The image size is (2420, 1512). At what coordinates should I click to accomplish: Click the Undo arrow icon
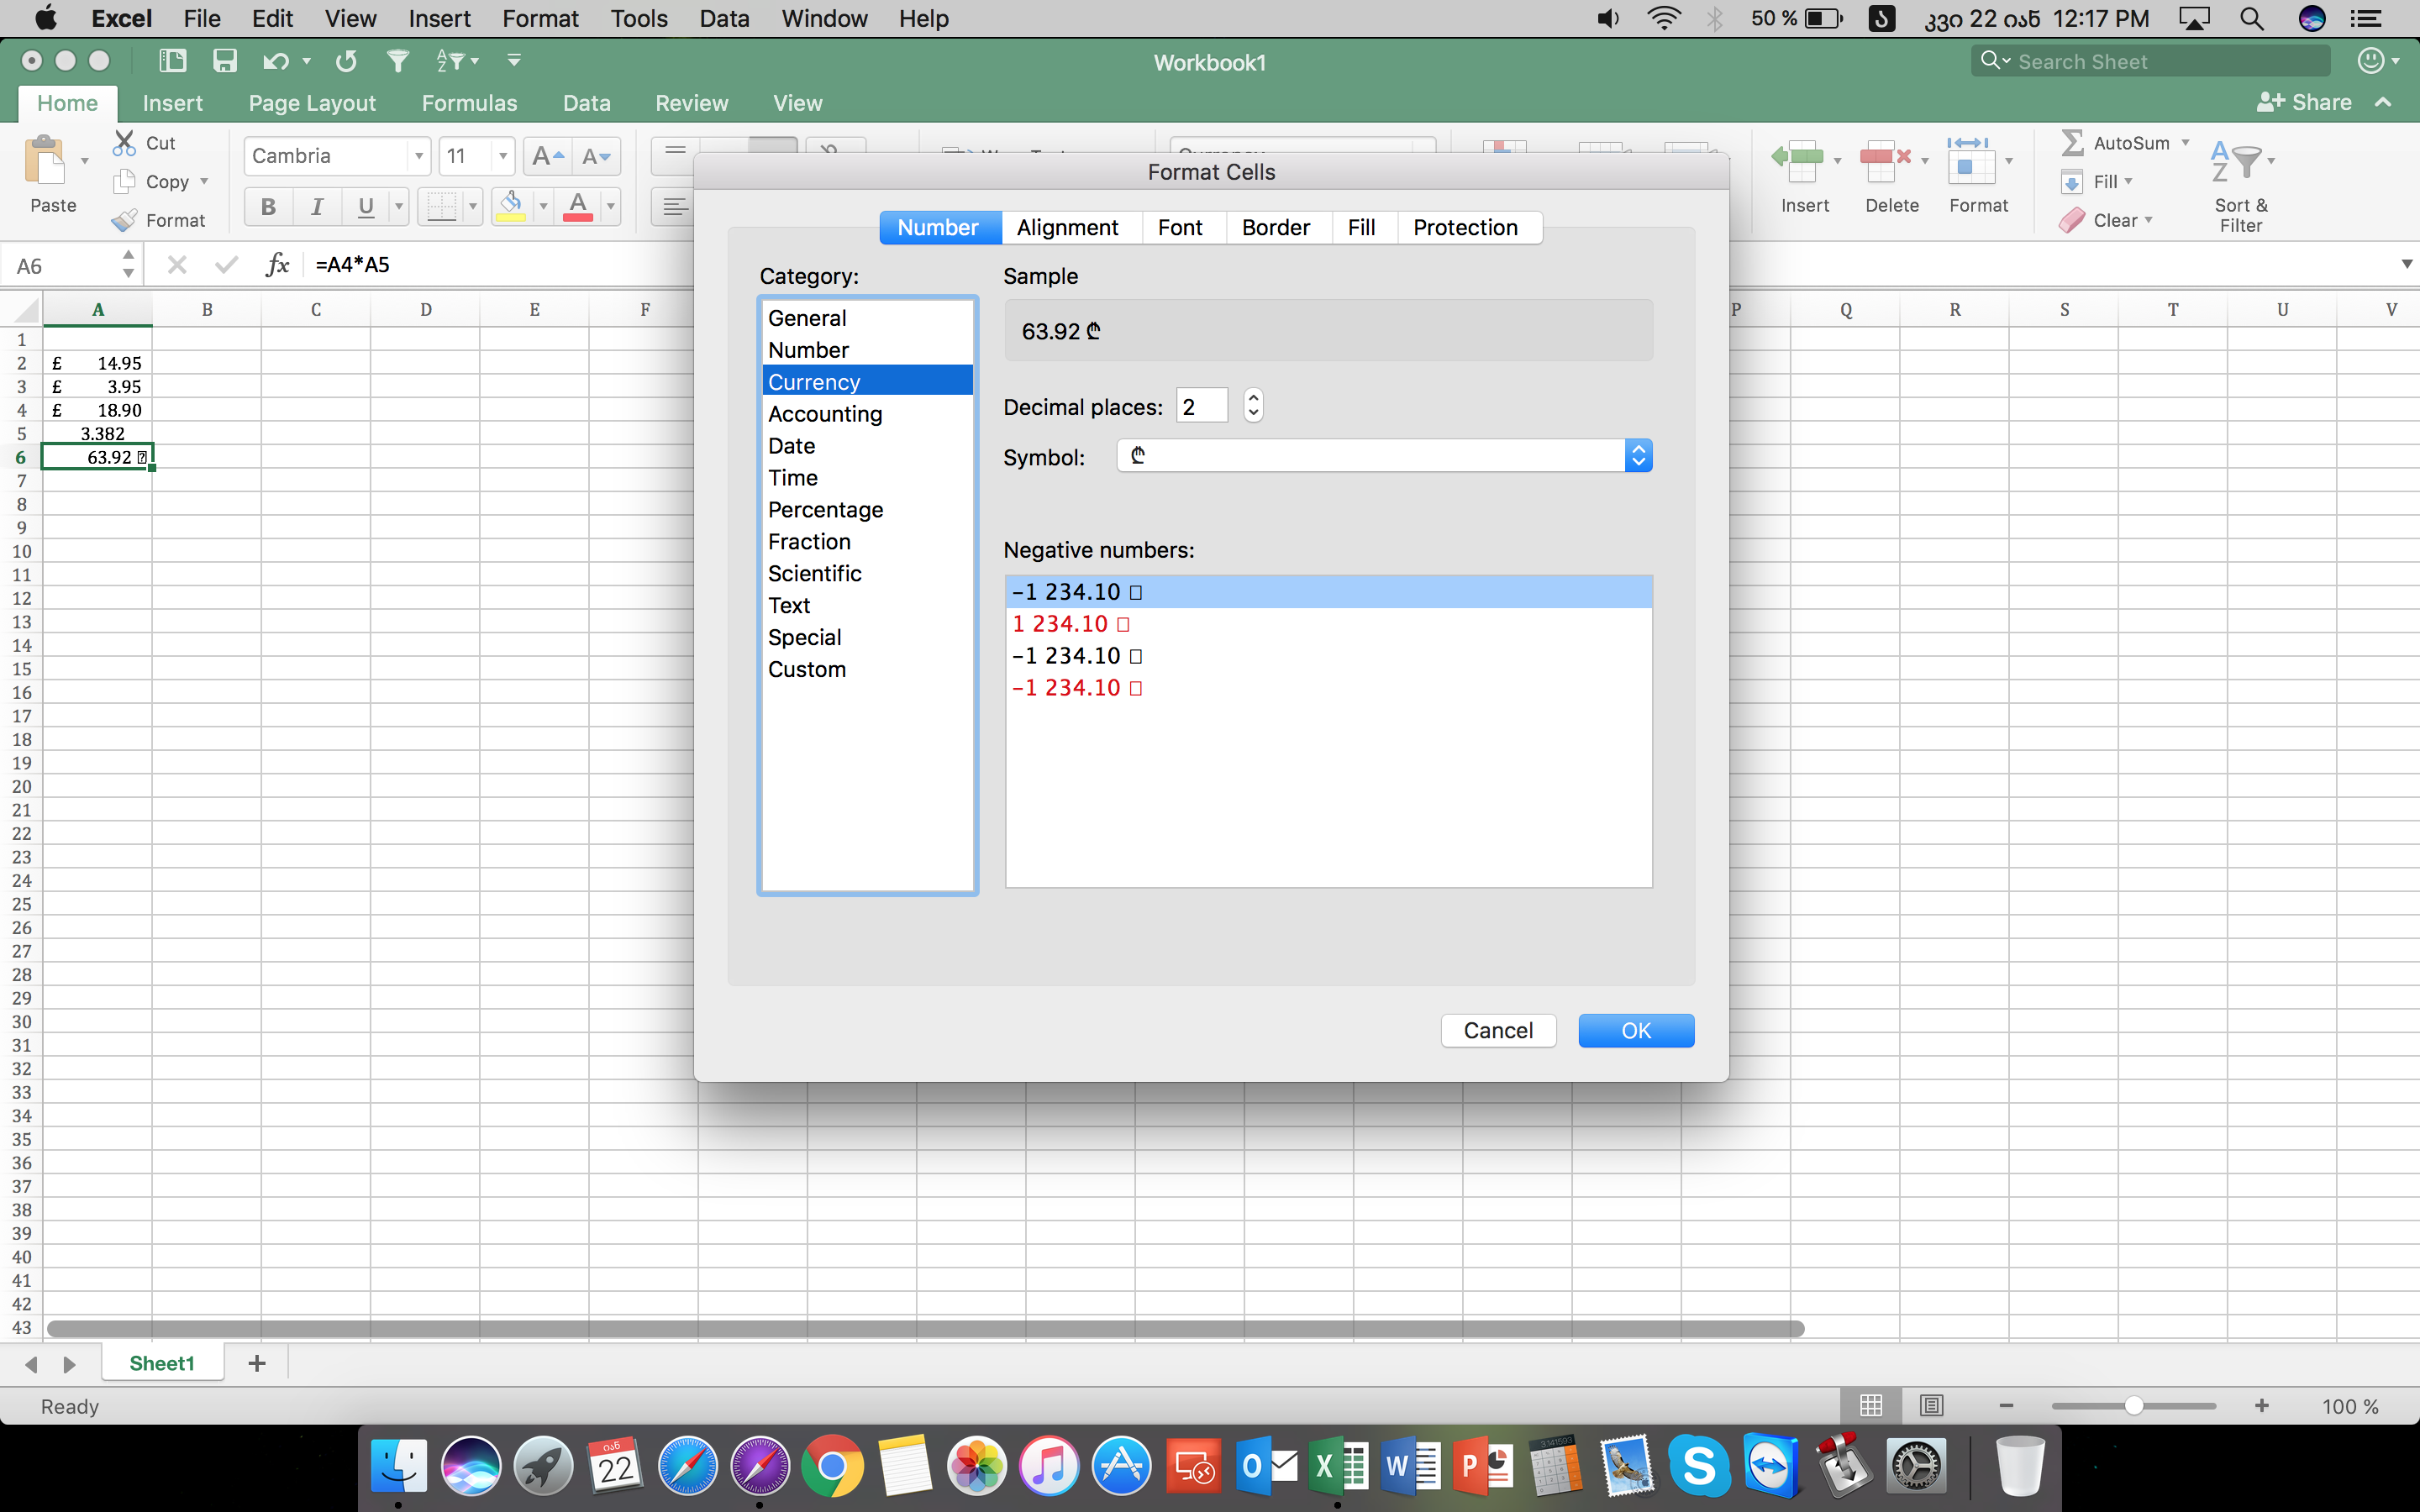pos(274,61)
